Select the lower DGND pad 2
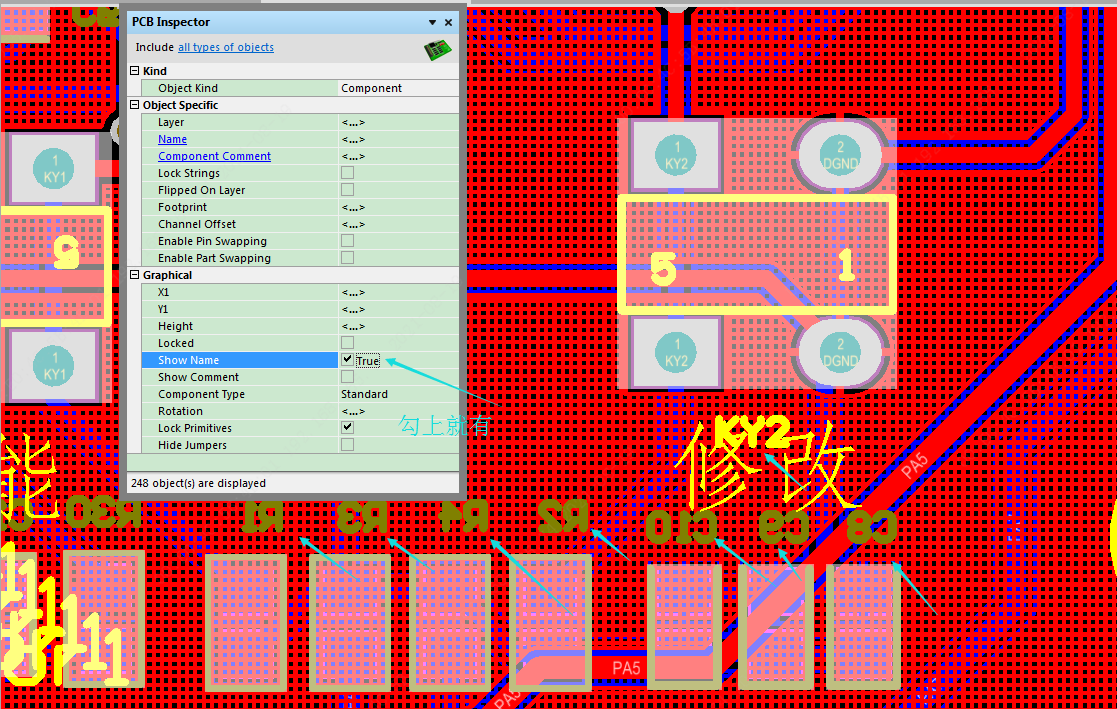1117x709 pixels. pos(841,353)
